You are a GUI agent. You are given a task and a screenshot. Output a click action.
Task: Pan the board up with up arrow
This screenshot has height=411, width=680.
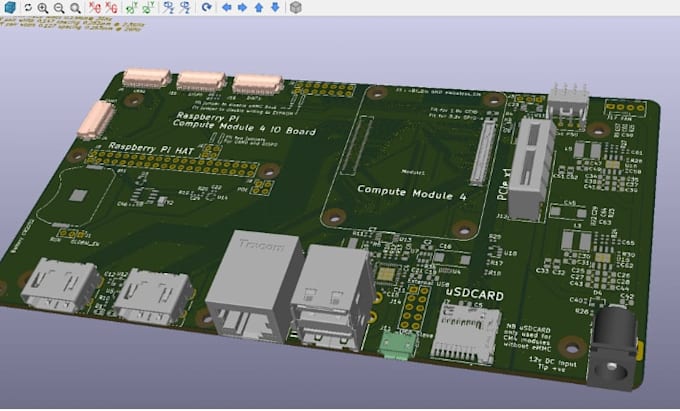pos(259,7)
